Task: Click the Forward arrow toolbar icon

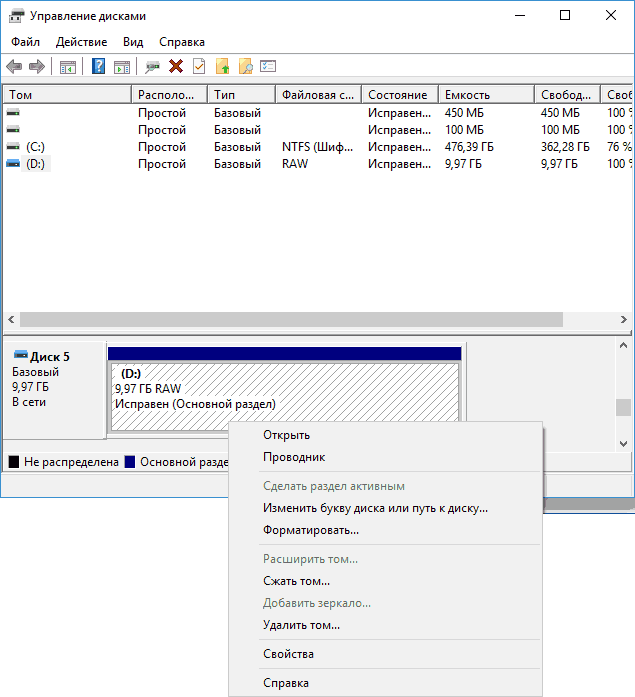Action: pyautogui.click(x=37, y=67)
